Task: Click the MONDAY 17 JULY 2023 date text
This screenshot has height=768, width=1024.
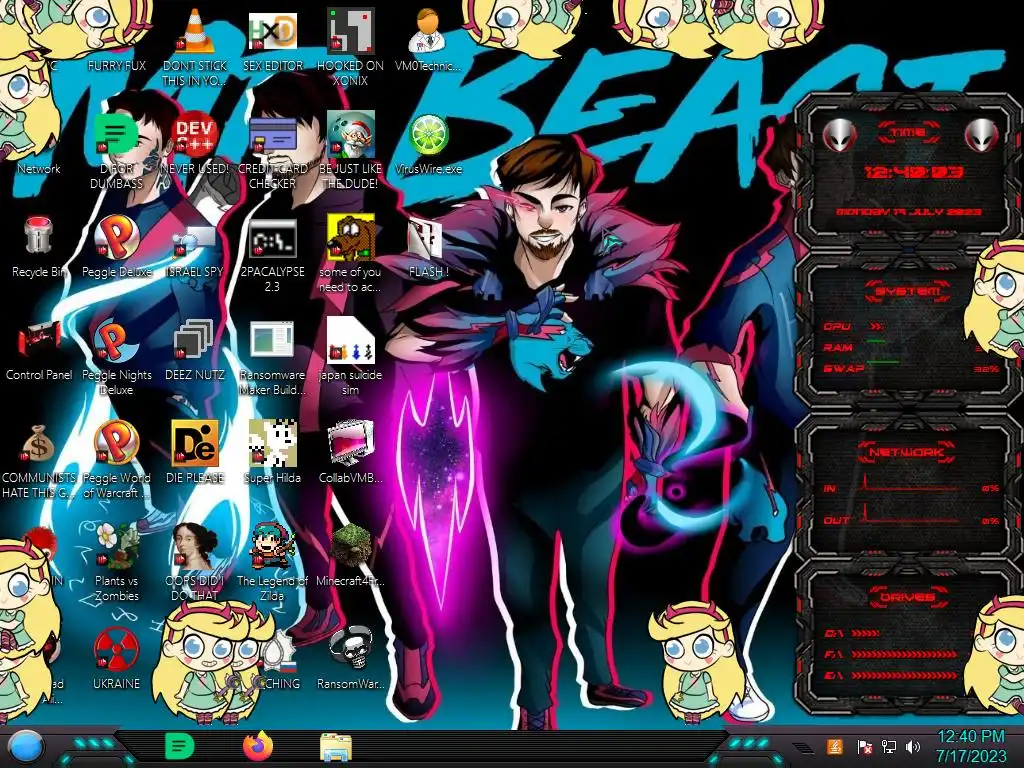Action: tap(908, 212)
